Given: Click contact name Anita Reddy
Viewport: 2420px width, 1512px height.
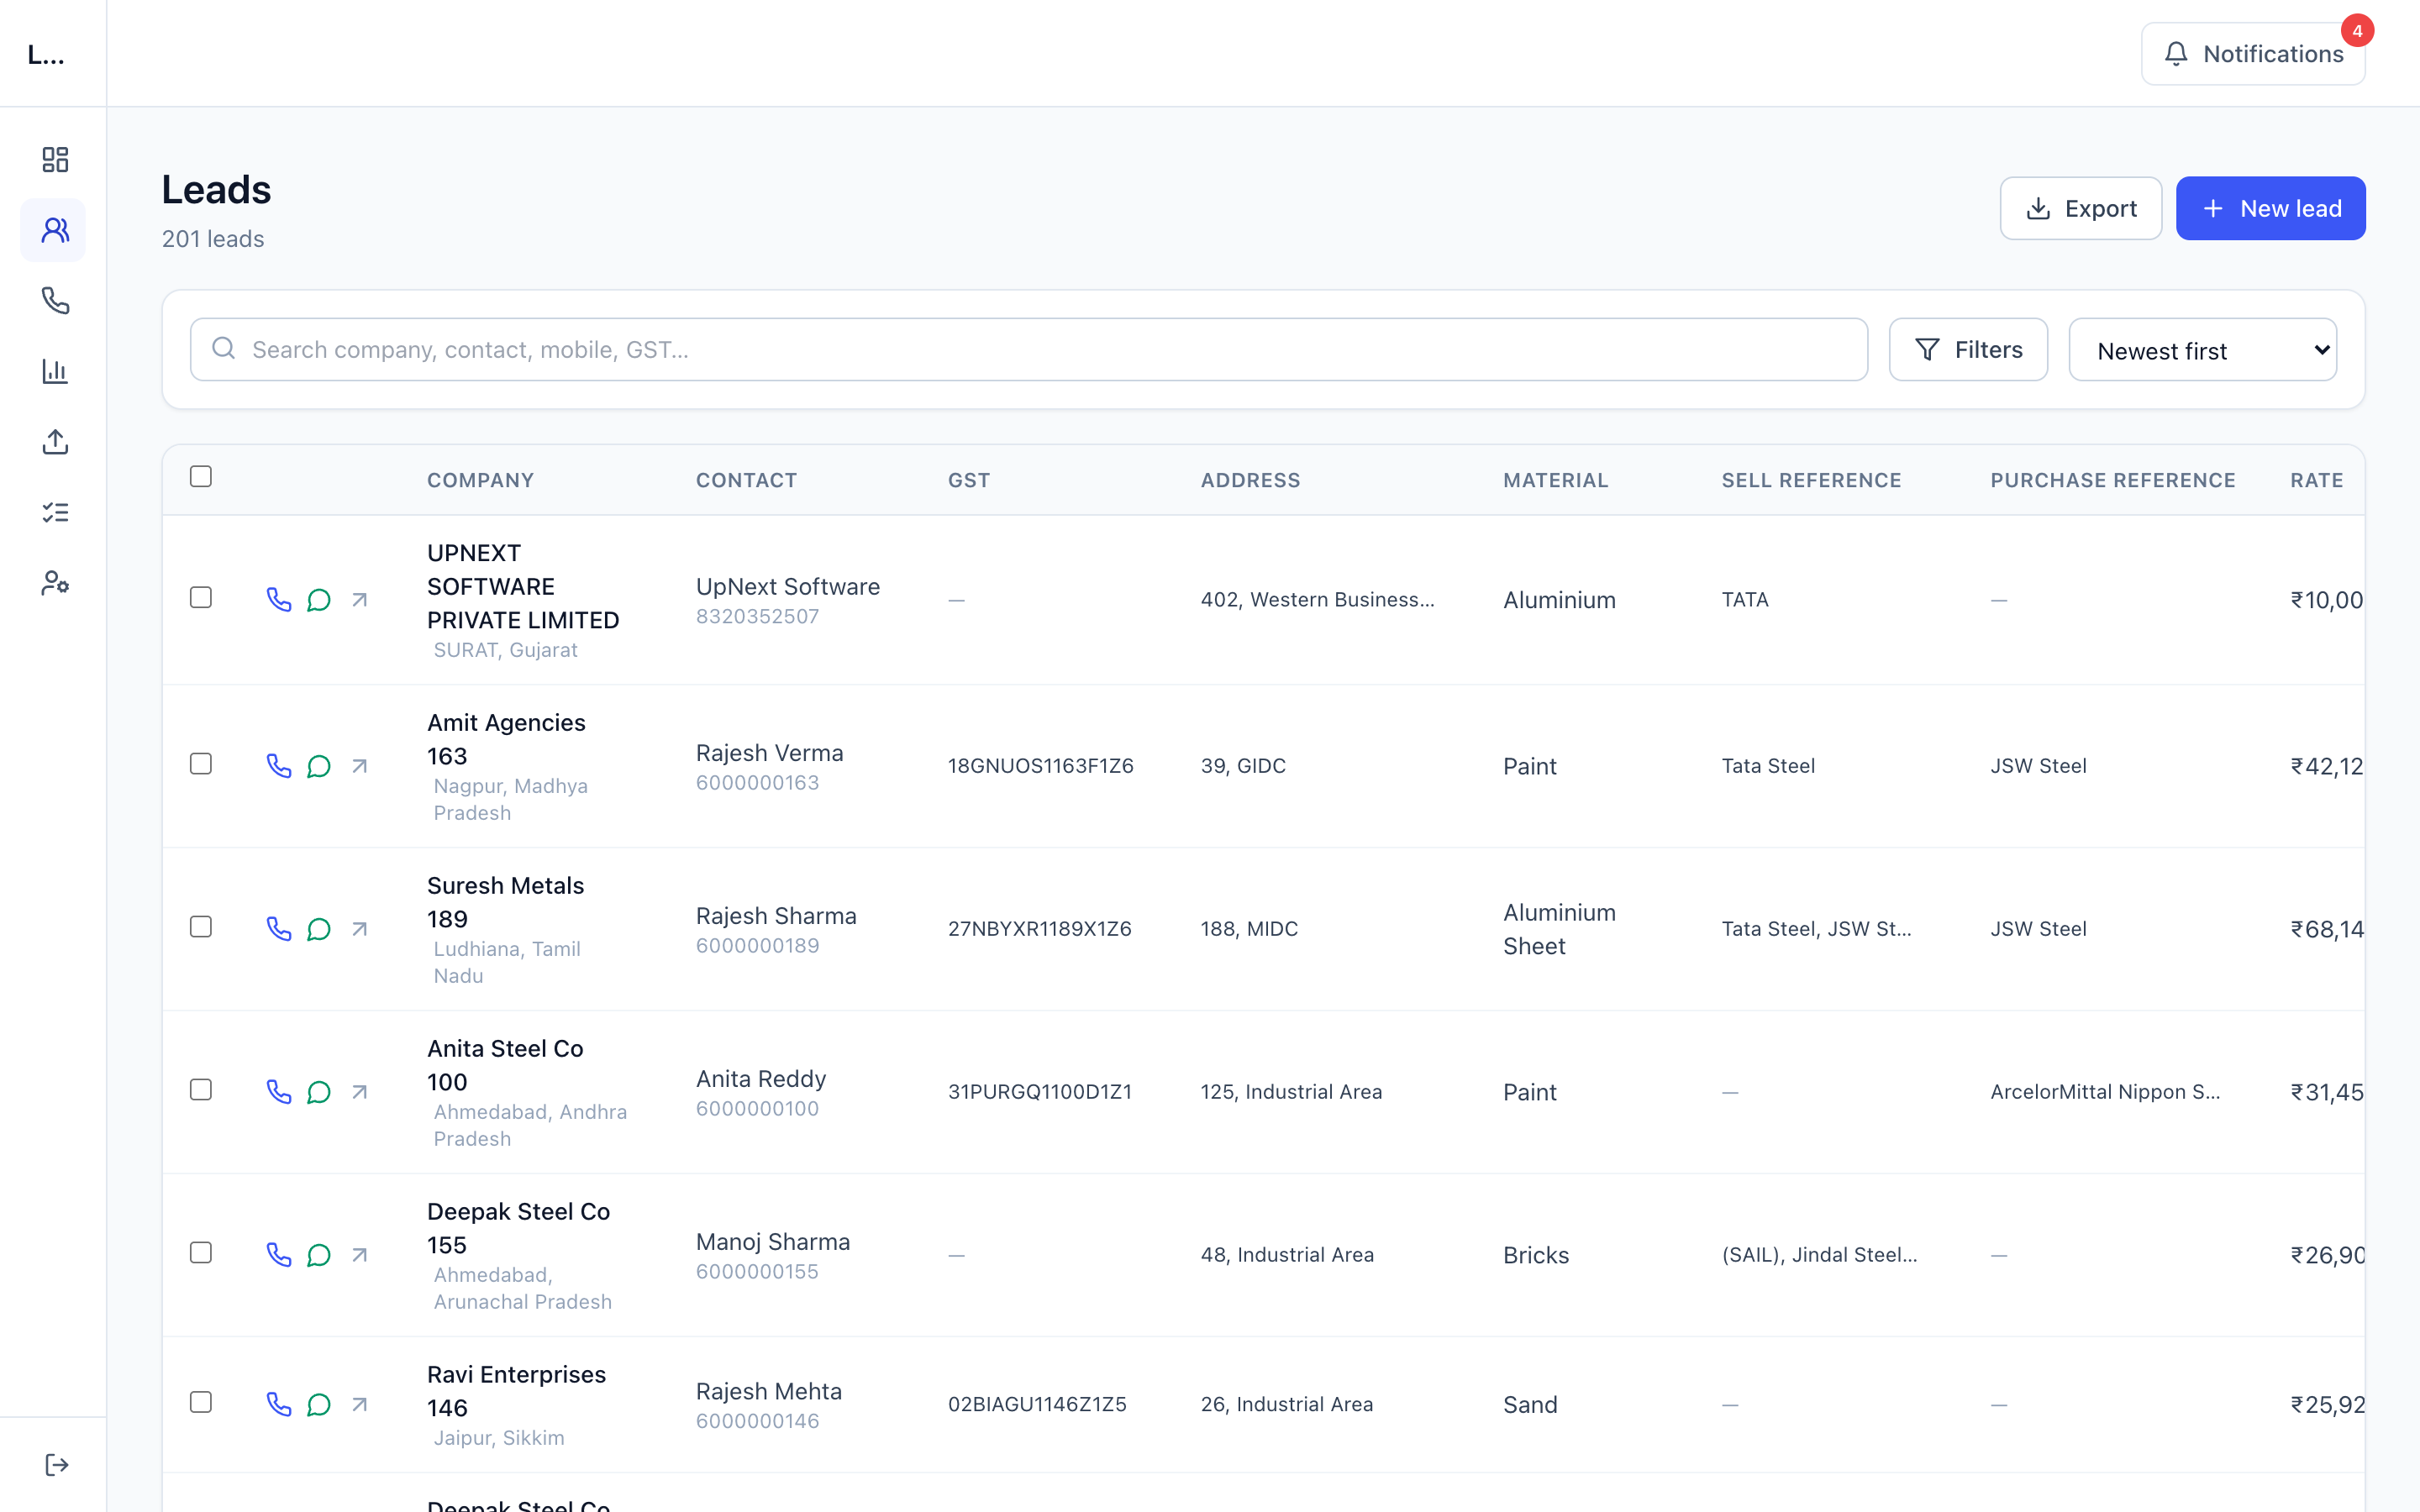Looking at the screenshot, I should point(761,1079).
